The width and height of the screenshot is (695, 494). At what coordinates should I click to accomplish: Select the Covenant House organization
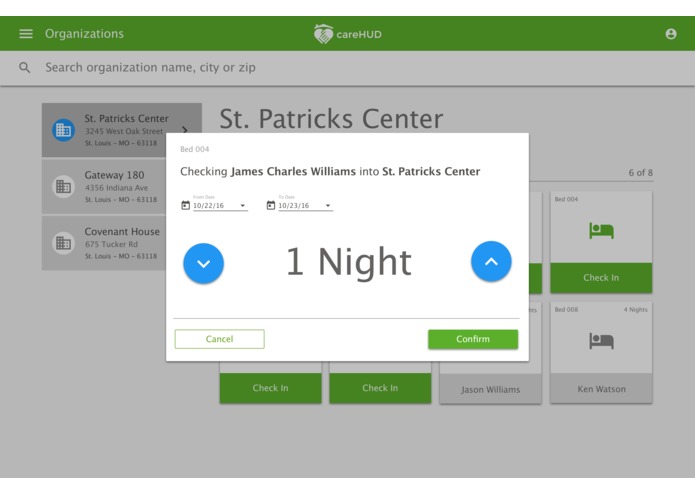104,243
